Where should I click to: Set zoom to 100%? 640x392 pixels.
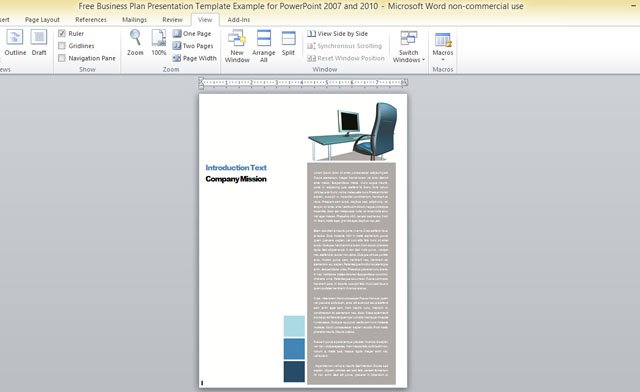[x=159, y=42]
